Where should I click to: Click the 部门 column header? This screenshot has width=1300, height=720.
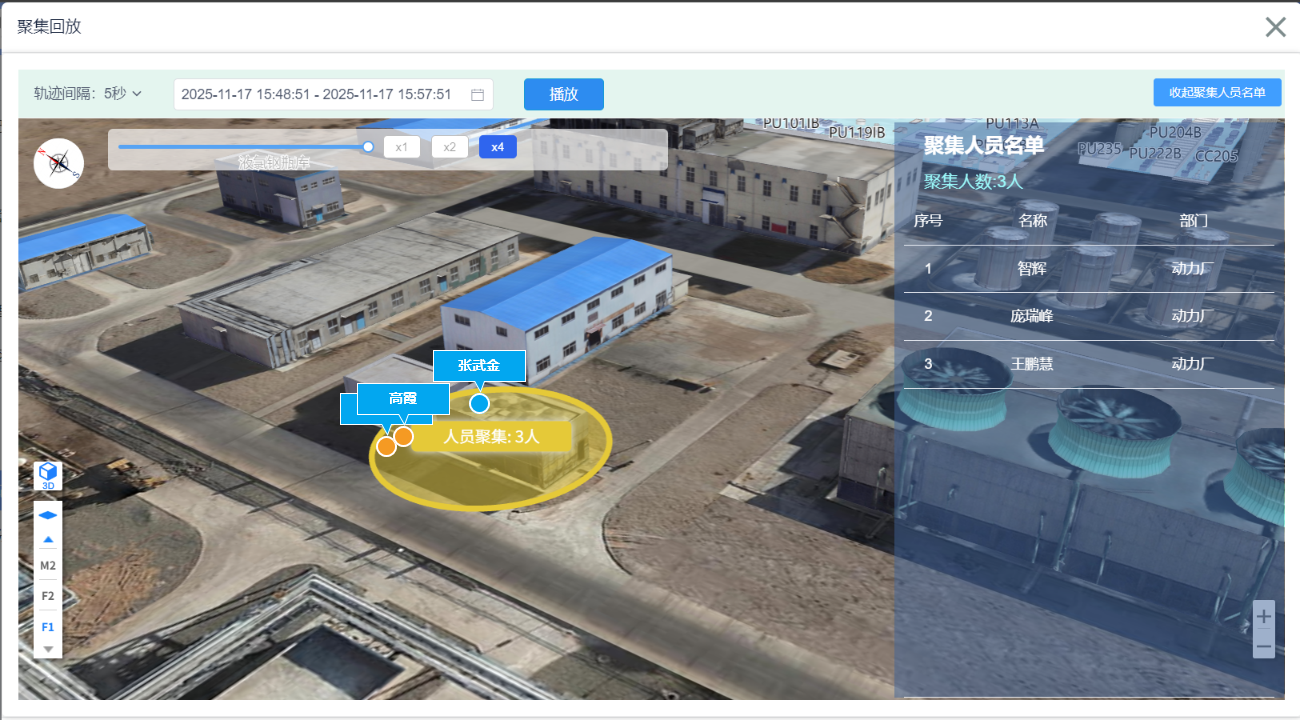(1194, 220)
